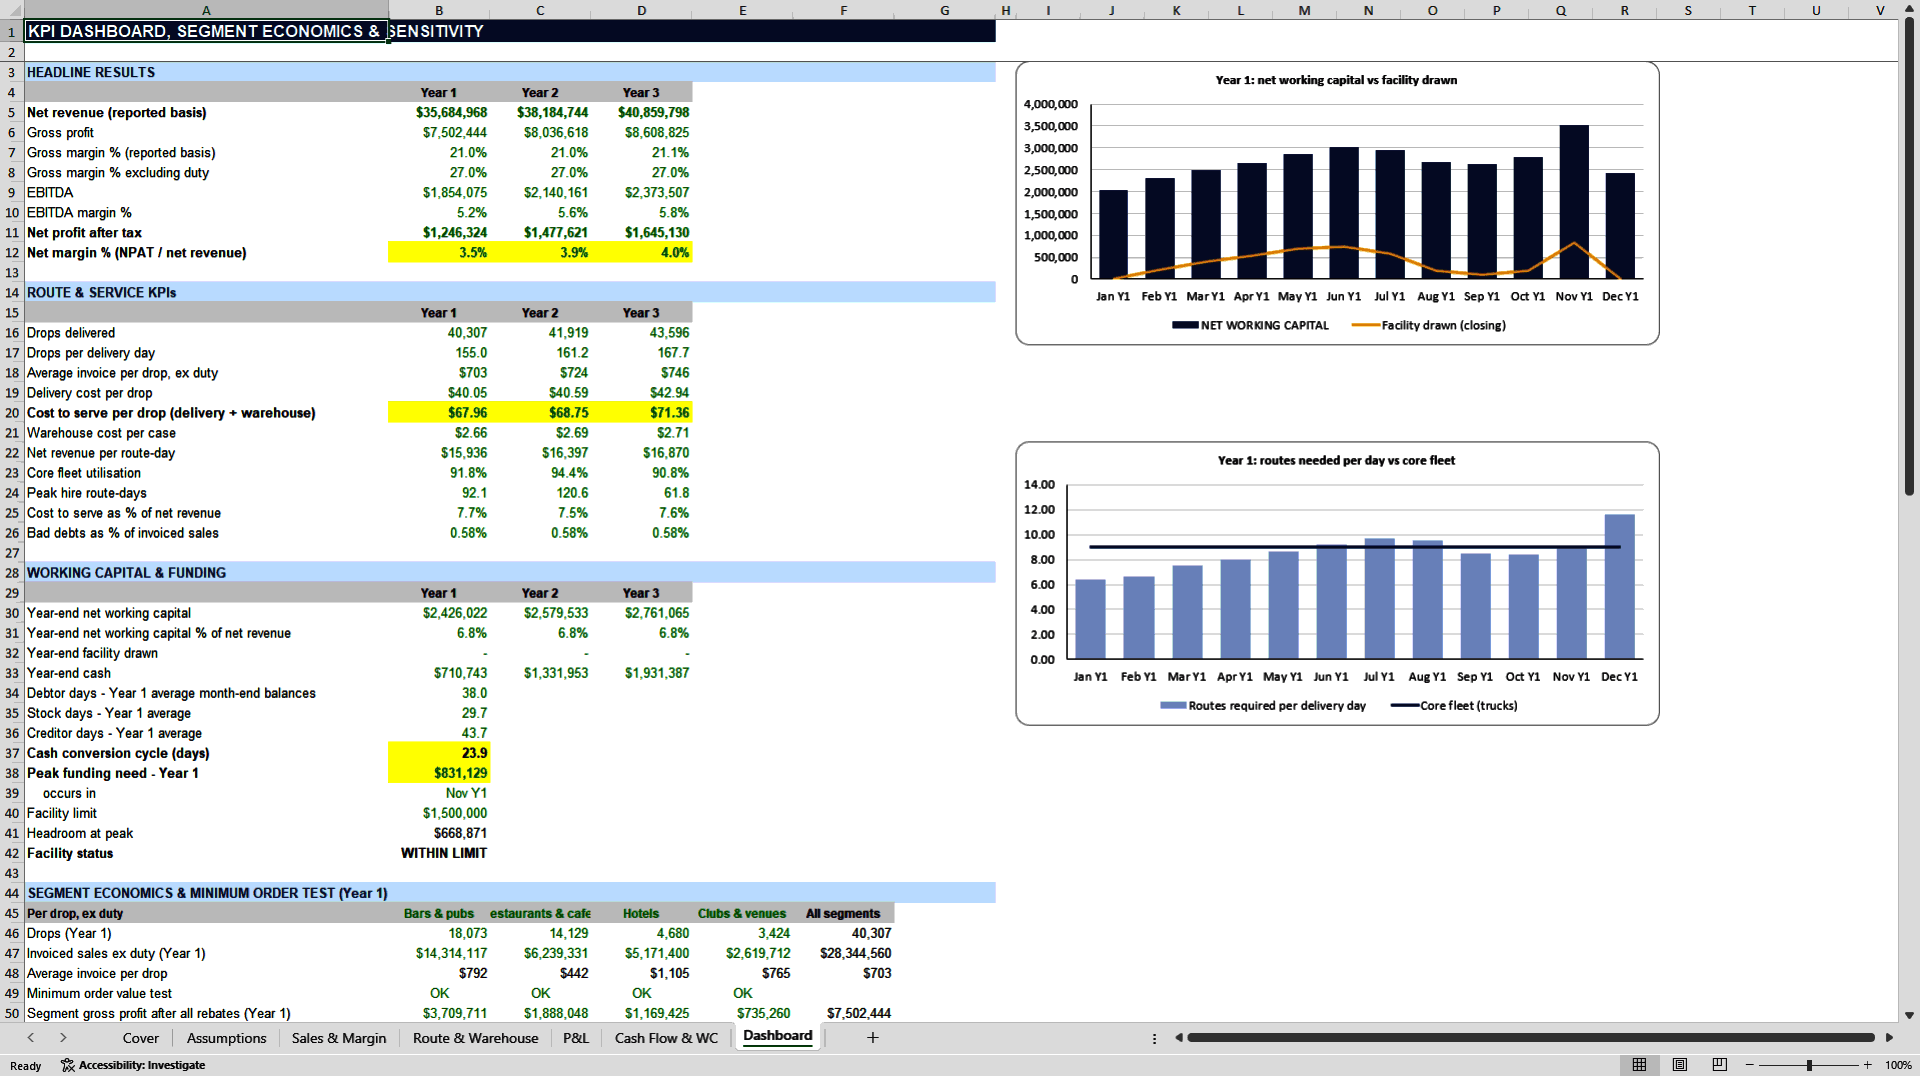Select Hotels average invoice $1,105

642,973
